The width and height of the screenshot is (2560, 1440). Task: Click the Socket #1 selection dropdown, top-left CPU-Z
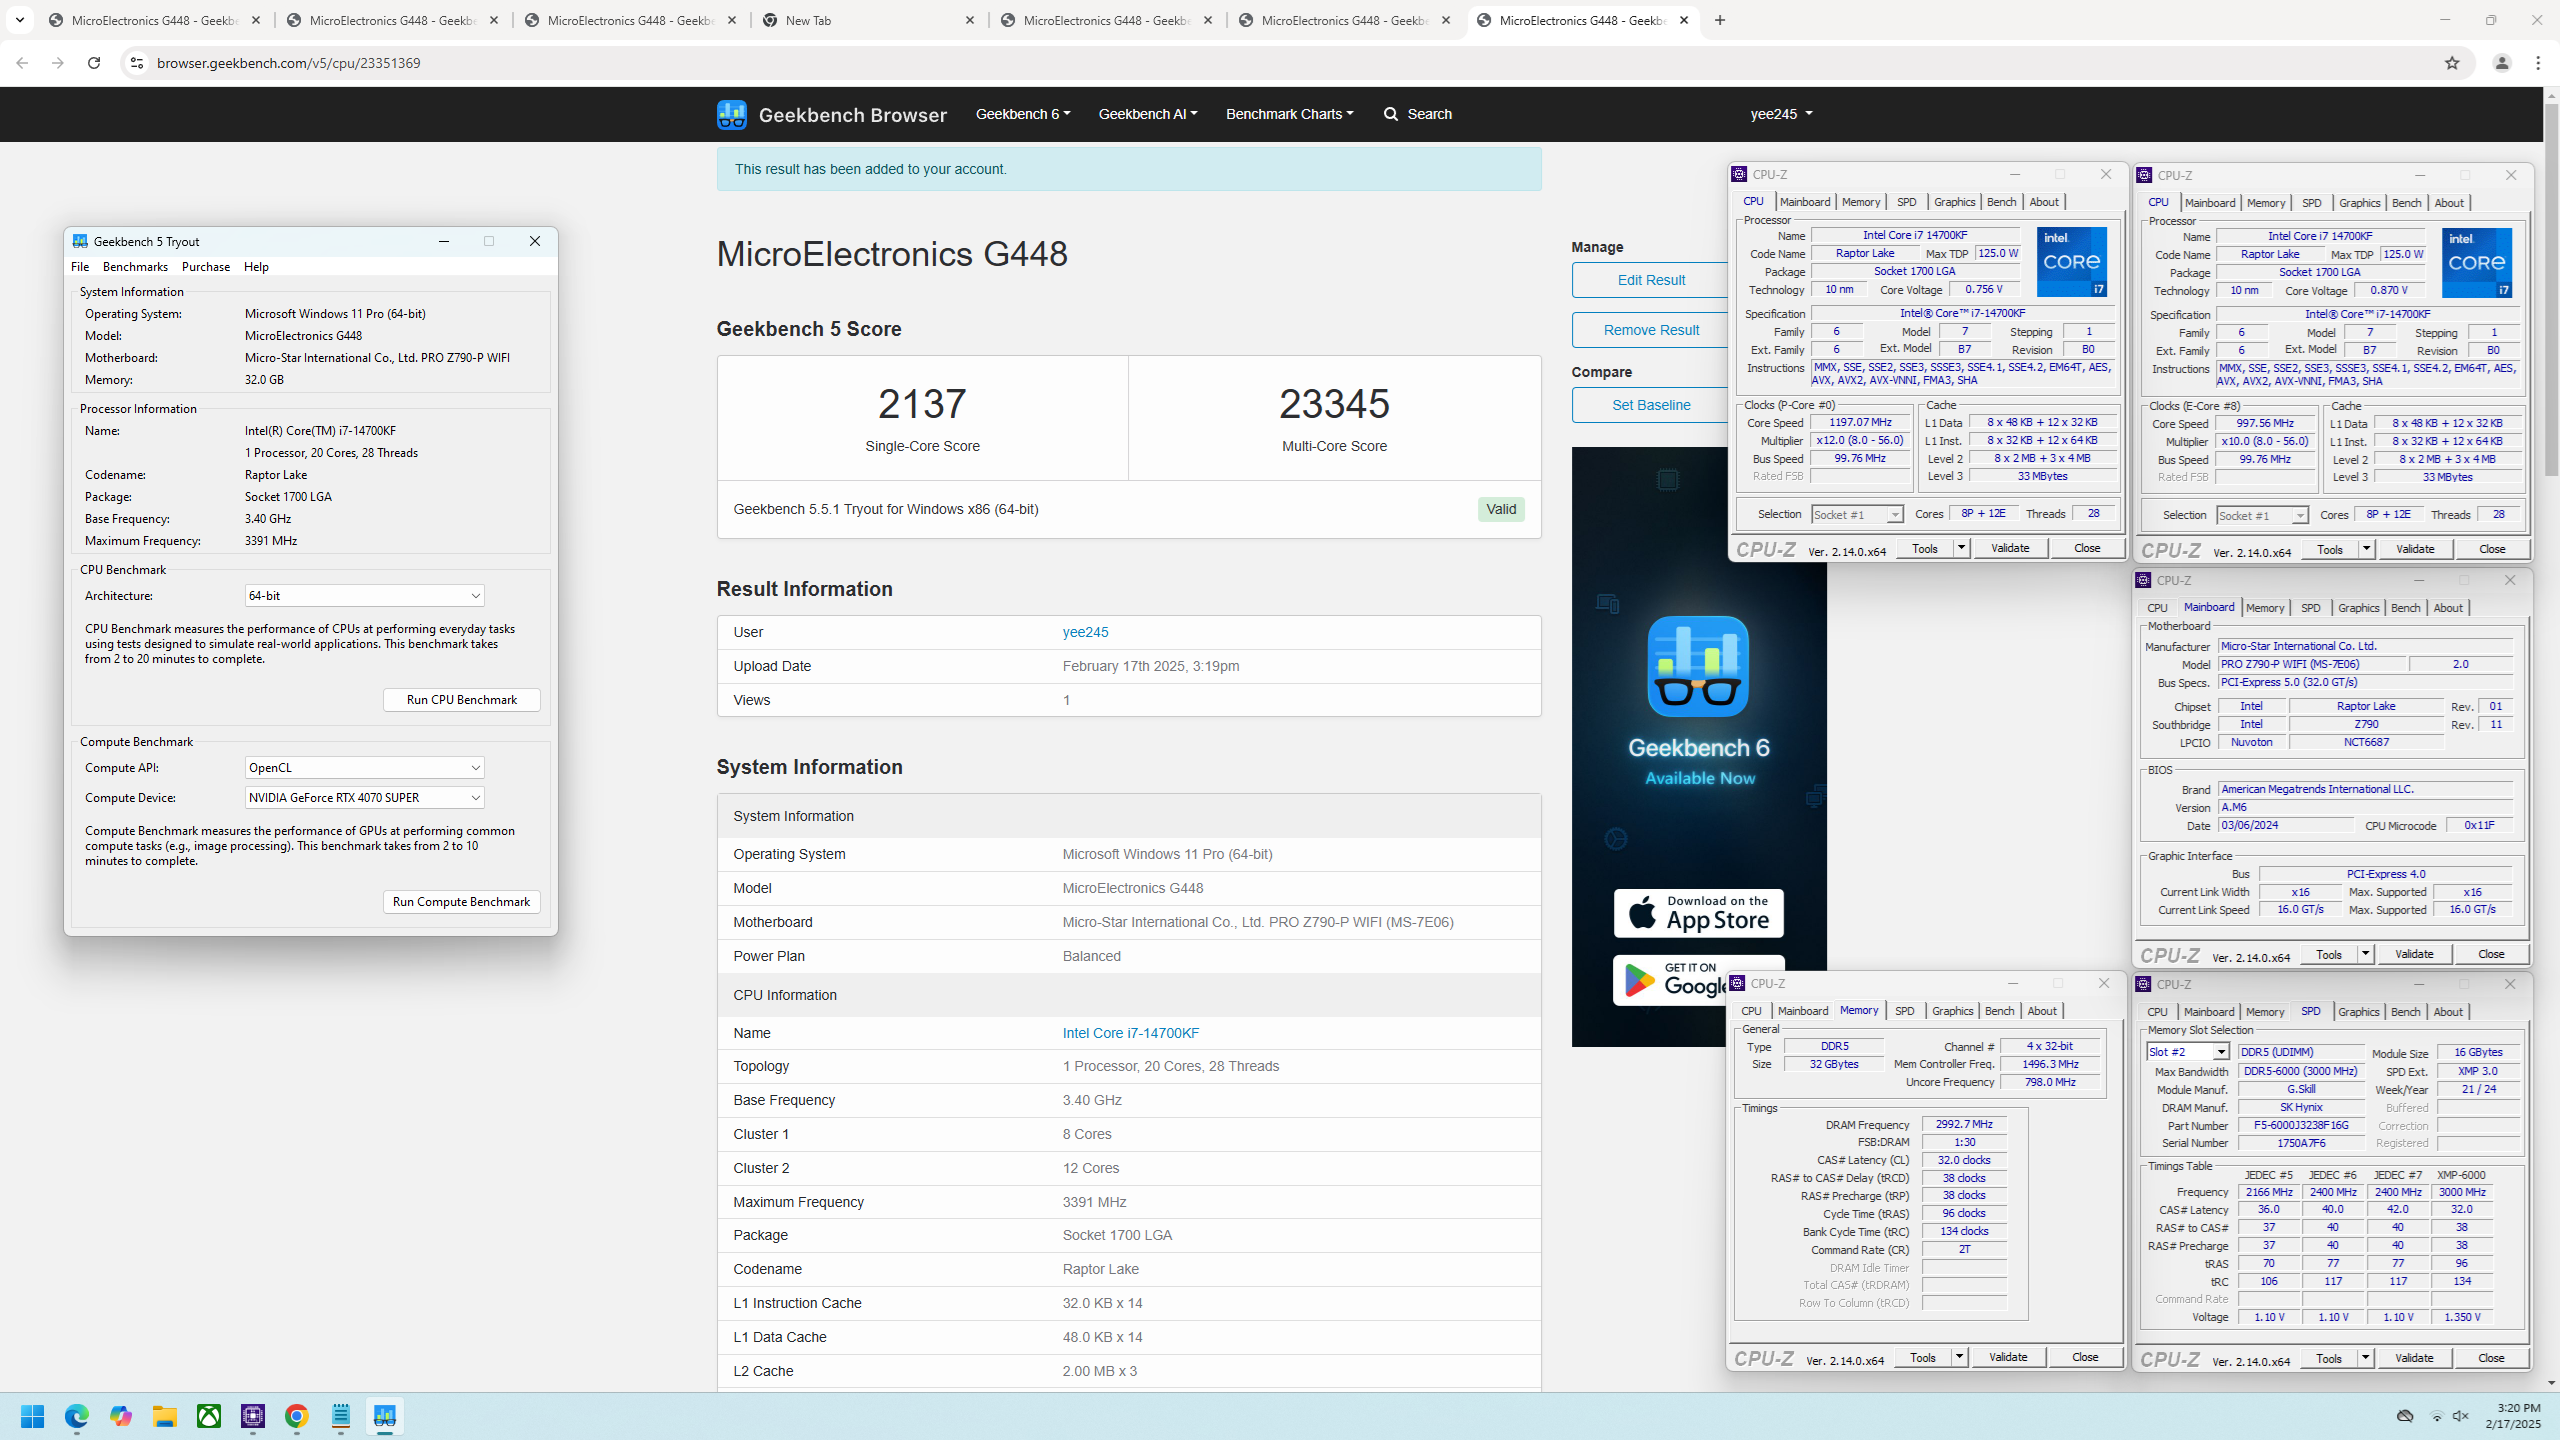pyautogui.click(x=1857, y=515)
